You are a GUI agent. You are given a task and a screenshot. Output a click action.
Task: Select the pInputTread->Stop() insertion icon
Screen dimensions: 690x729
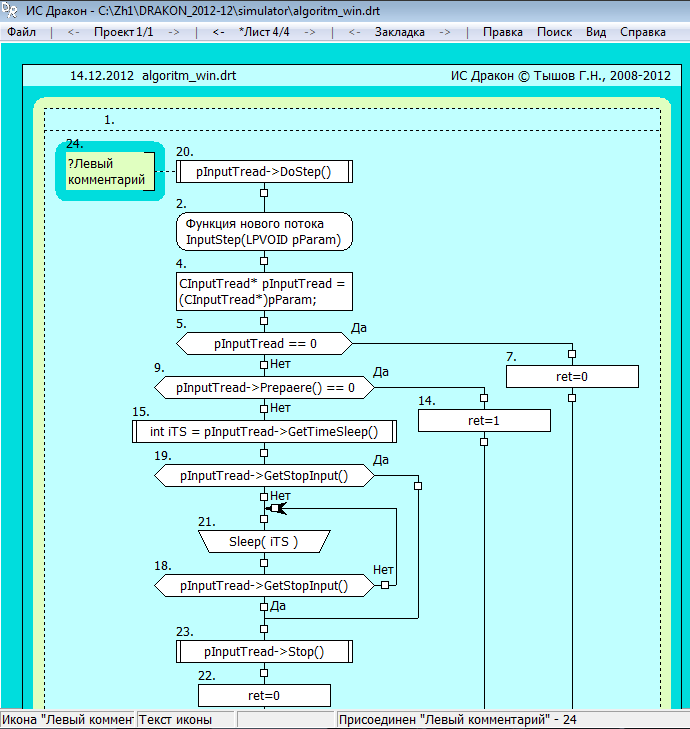[264, 652]
